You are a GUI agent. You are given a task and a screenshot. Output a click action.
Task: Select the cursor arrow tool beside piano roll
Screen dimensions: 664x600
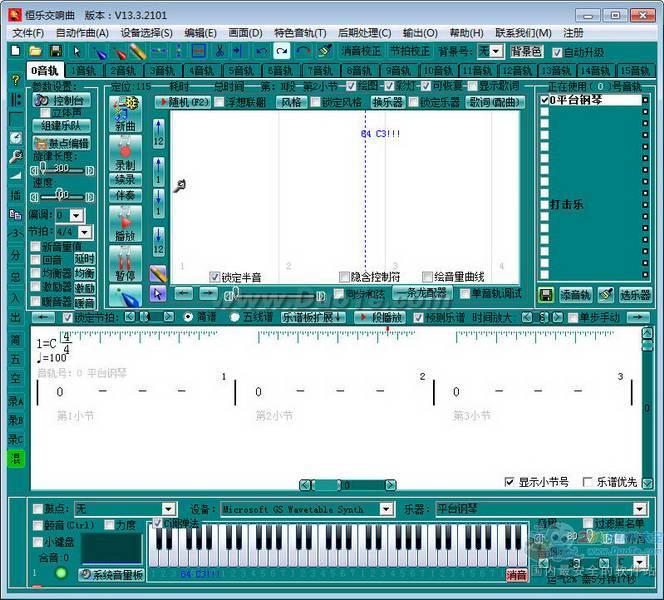(158, 294)
